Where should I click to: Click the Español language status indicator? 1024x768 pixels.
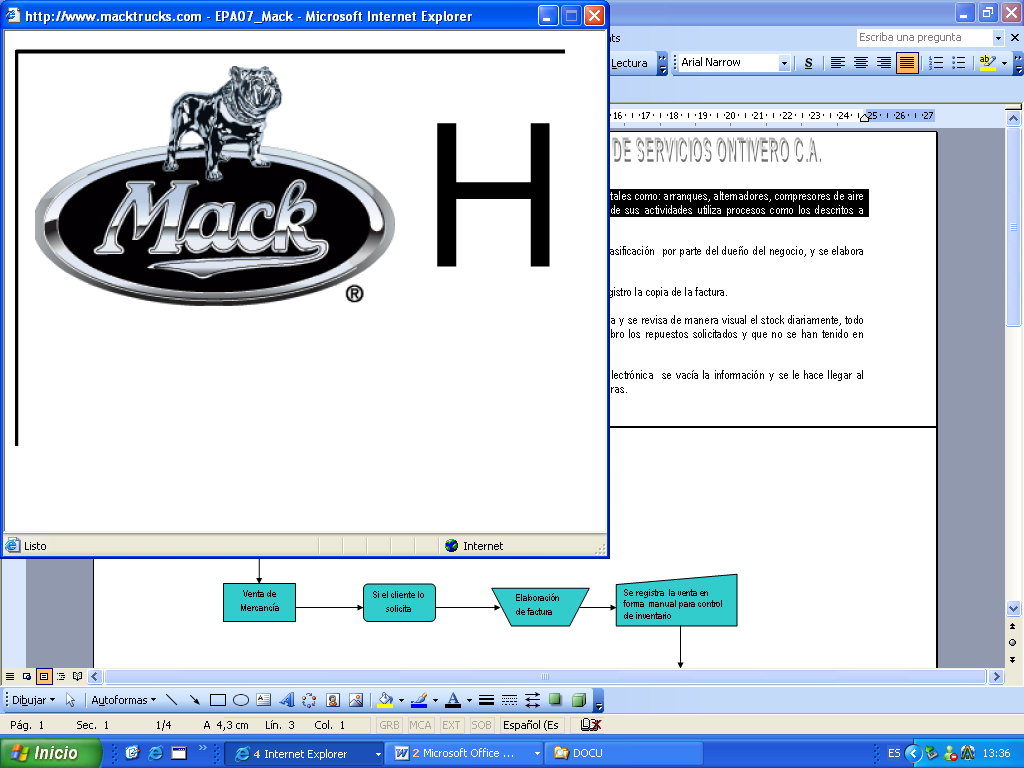pos(531,725)
